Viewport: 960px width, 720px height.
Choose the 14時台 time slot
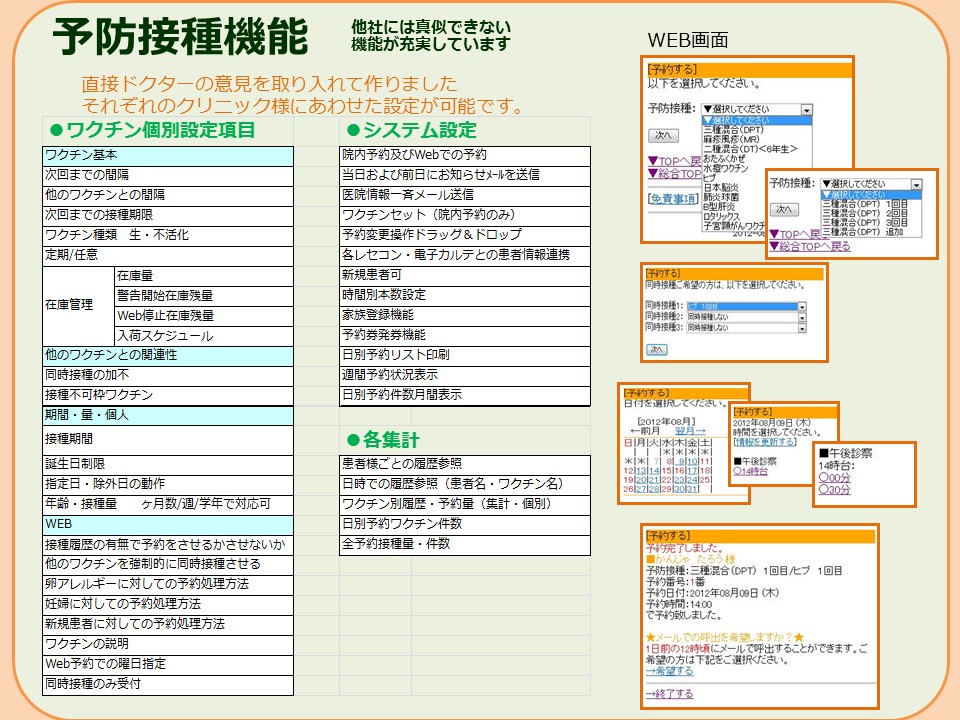click(x=750, y=470)
